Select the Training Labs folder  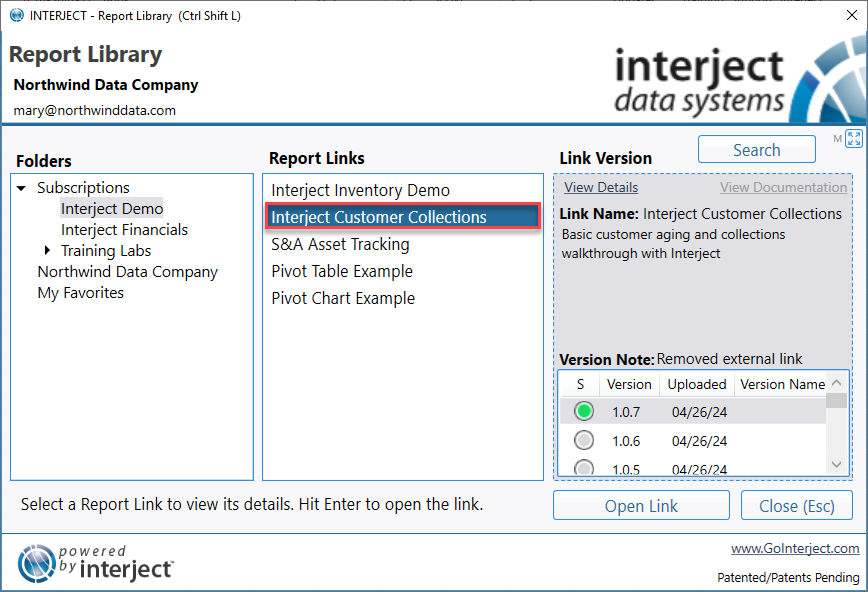106,251
